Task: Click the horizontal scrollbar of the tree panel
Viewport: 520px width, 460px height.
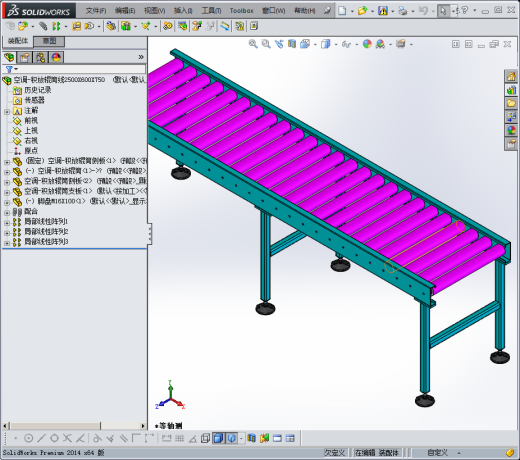Action: tap(74, 426)
